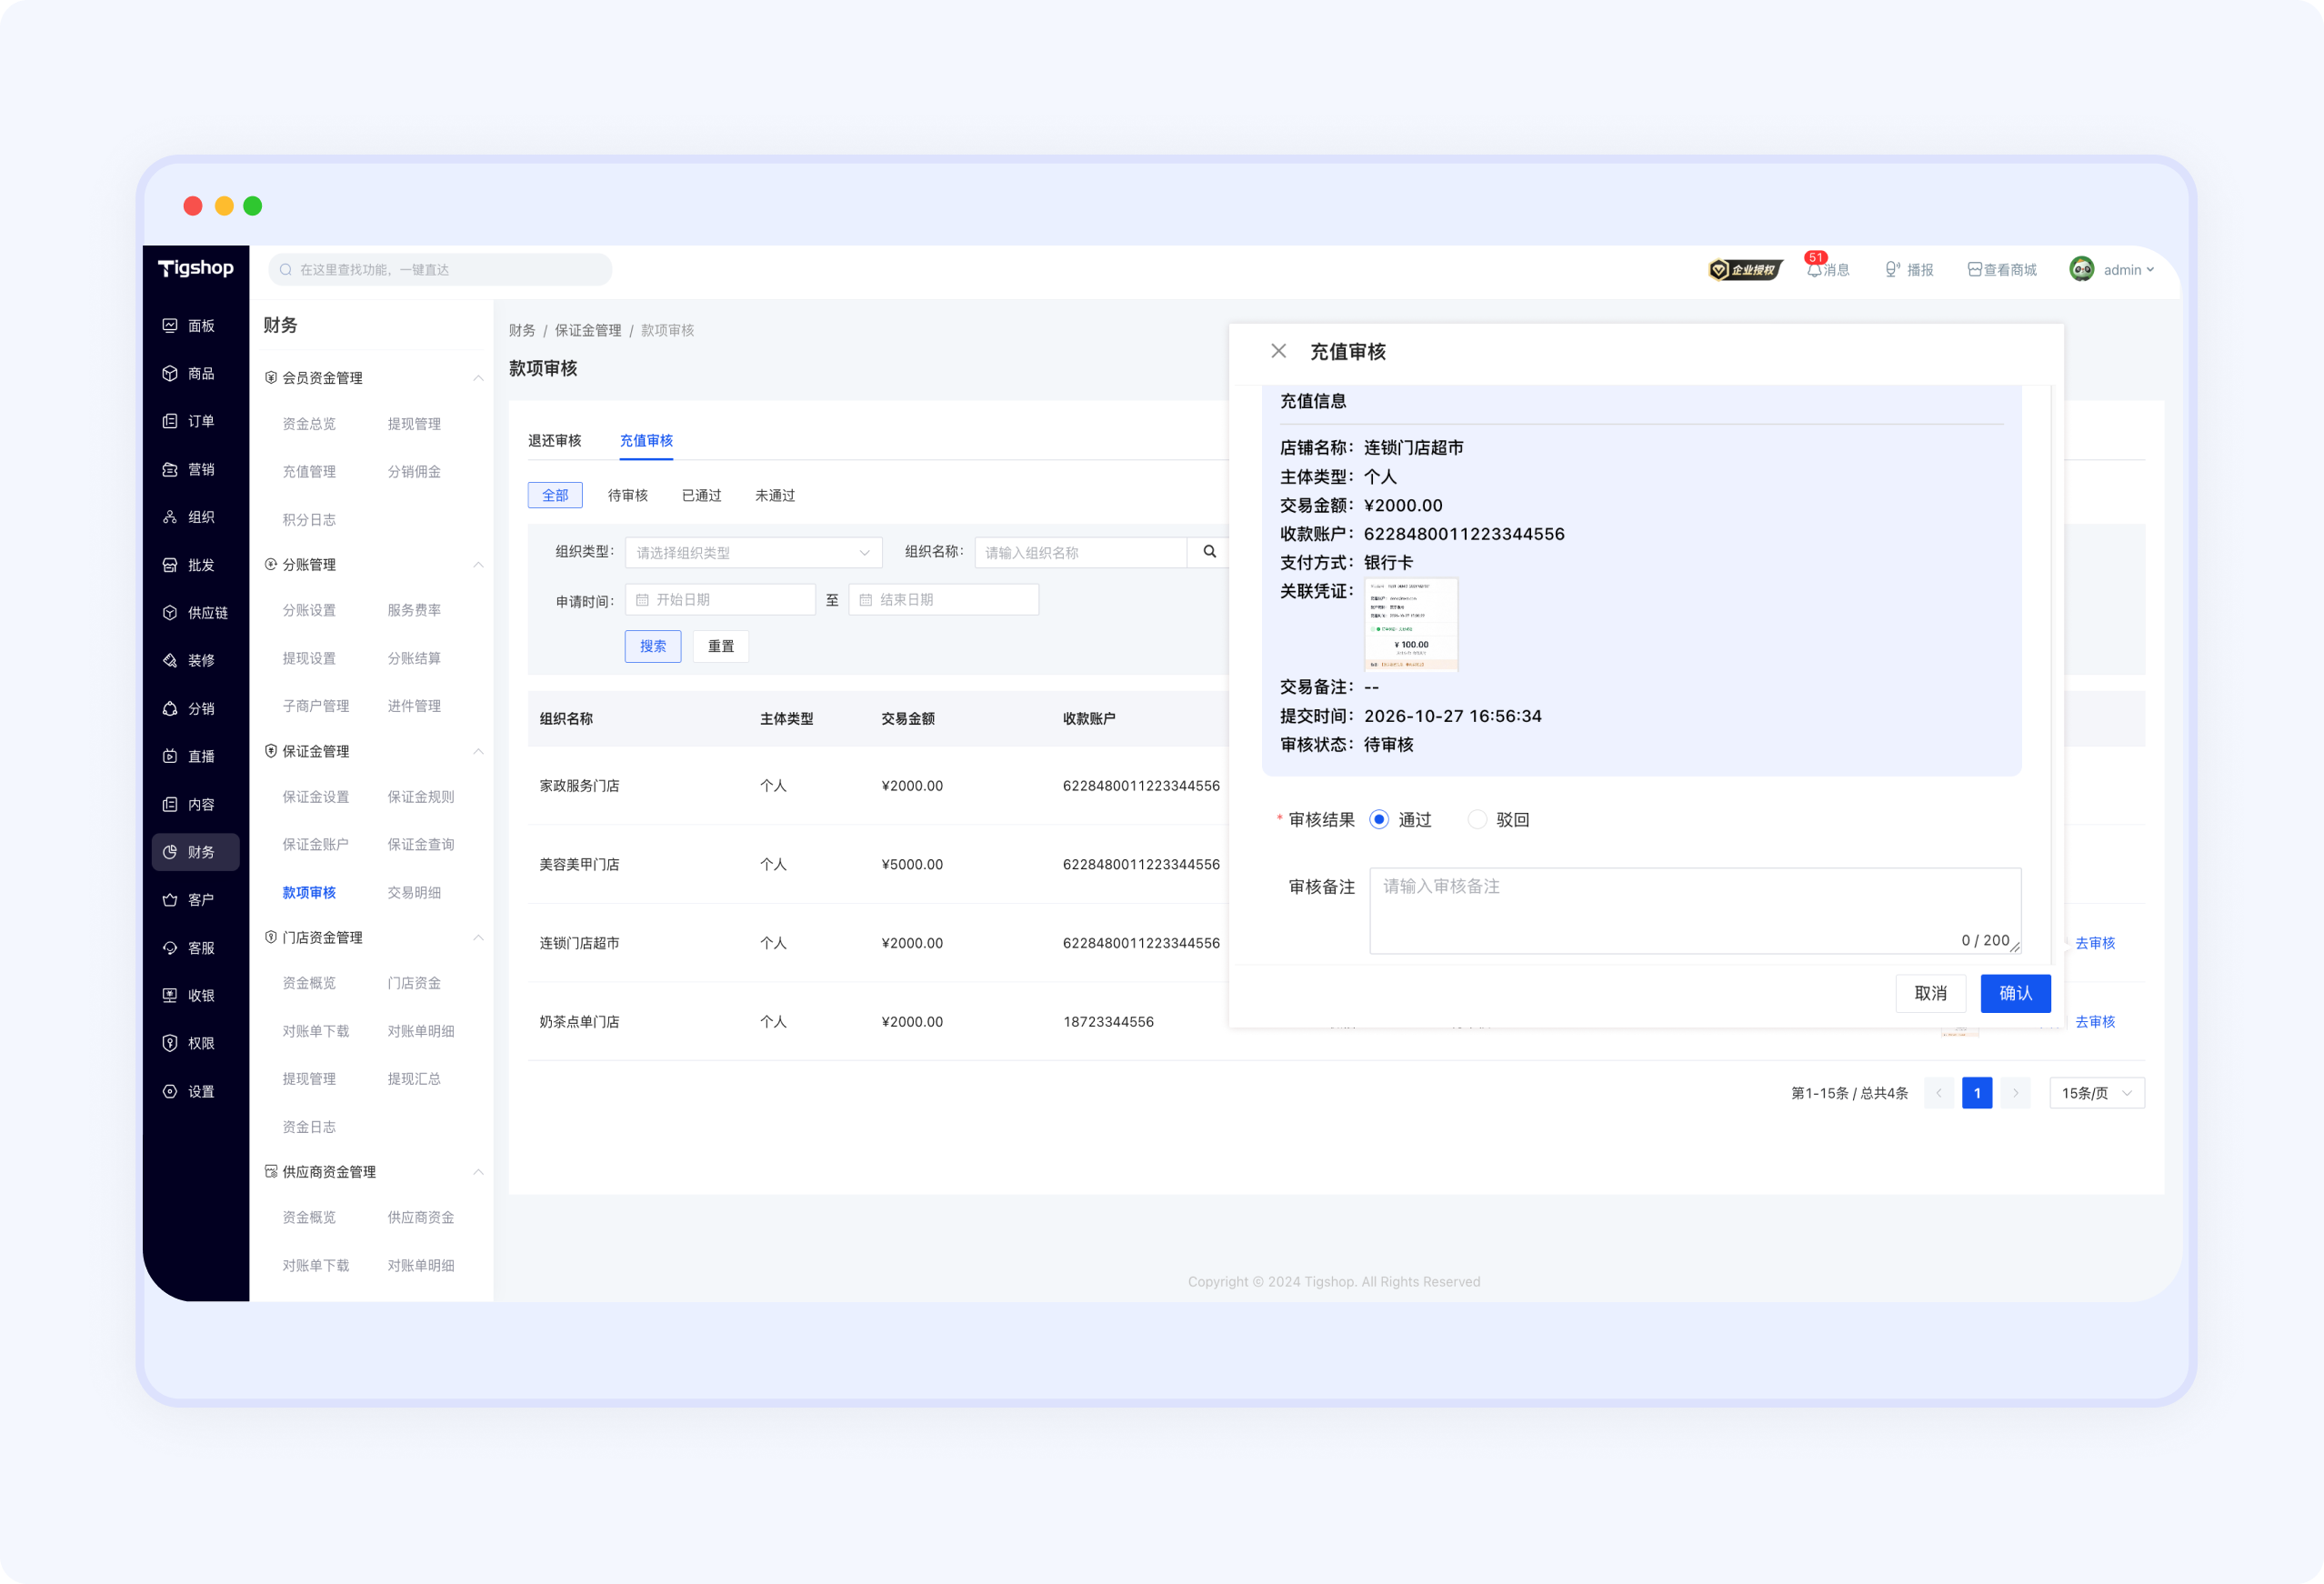The image size is (2324, 1584).
Task: Open the 直播 live stream sidebar icon
Action: (170, 756)
